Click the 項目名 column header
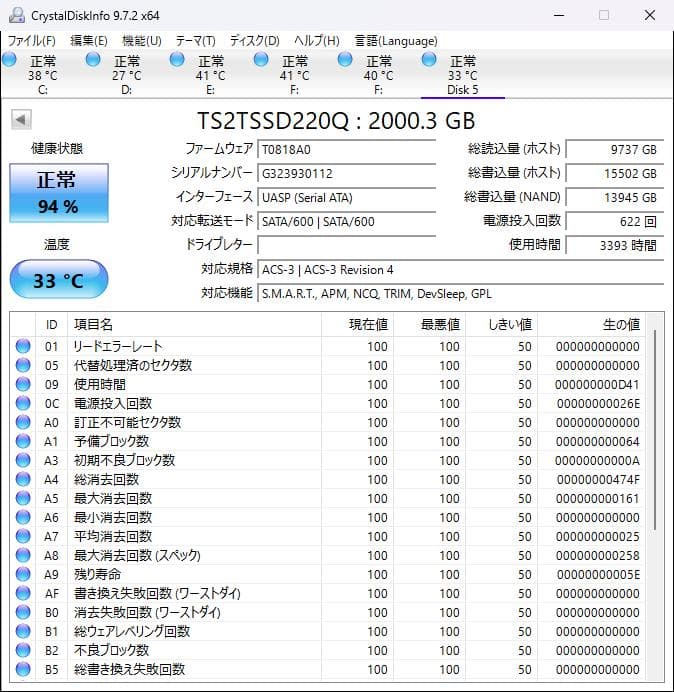The height and width of the screenshot is (692, 674). click(x=194, y=324)
